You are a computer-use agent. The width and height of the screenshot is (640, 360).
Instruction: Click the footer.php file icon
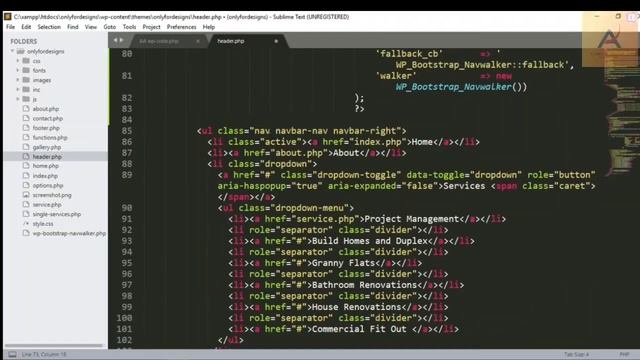pyautogui.click(x=26, y=128)
